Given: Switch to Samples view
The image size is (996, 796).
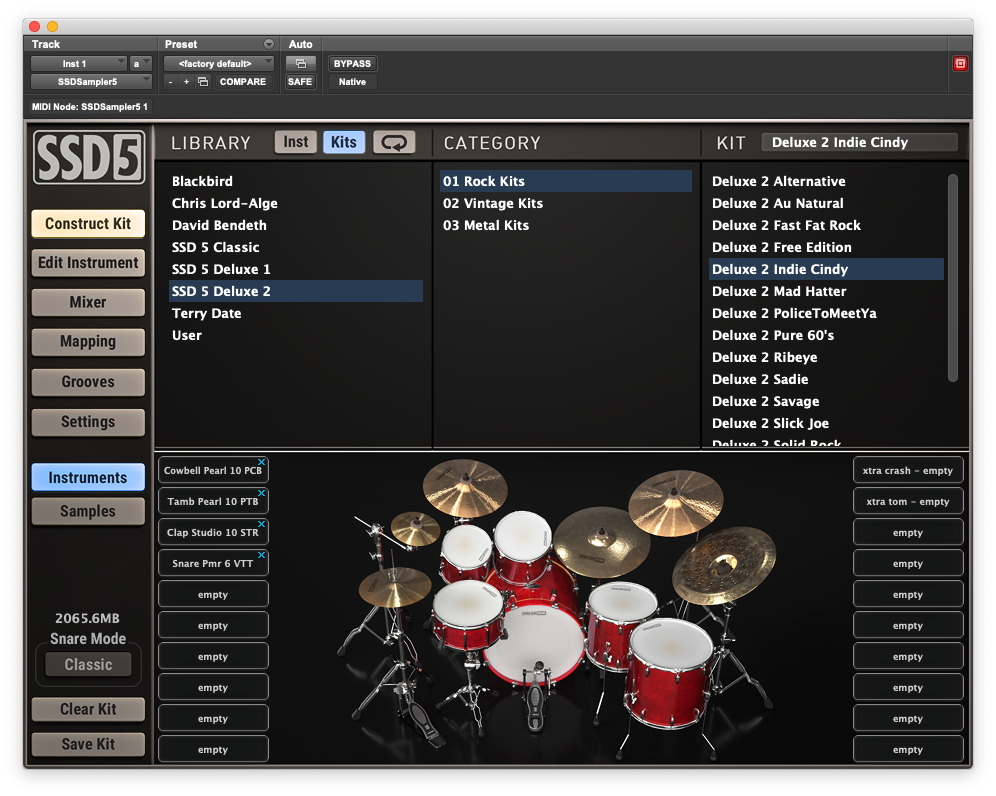Looking at the screenshot, I should (x=88, y=511).
